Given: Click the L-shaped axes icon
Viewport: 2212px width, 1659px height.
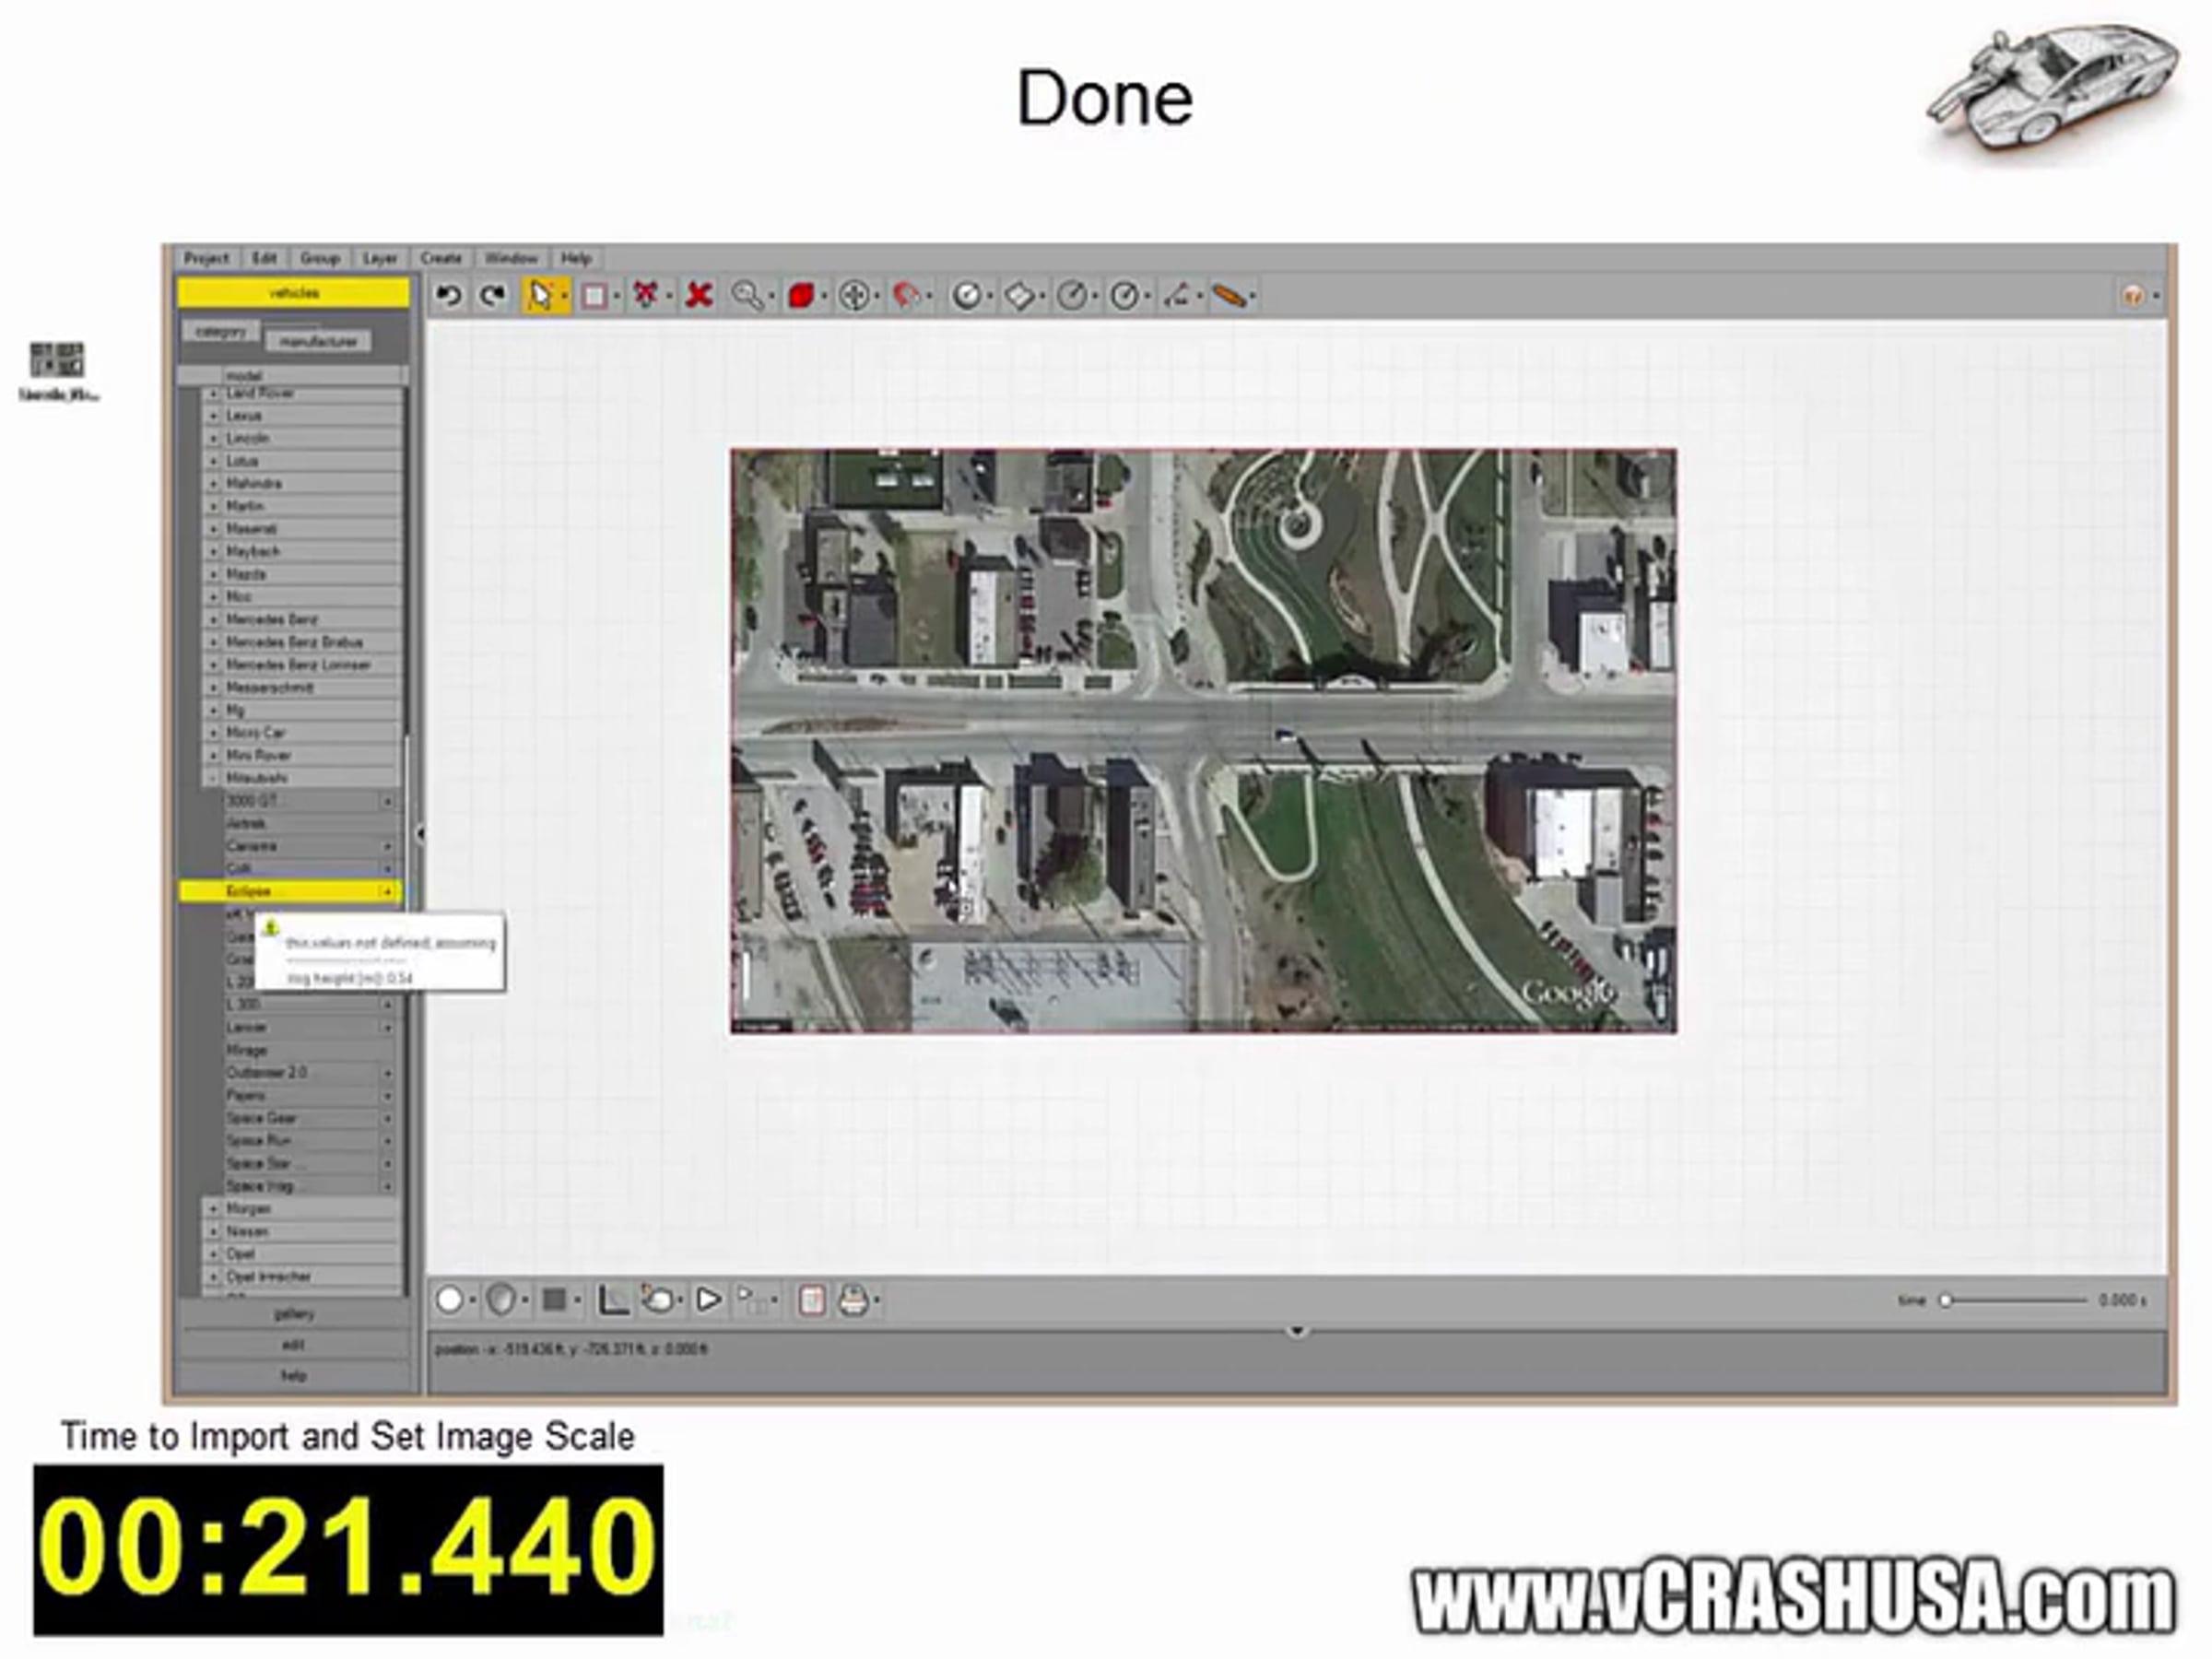Looking at the screenshot, I should pos(613,1300).
